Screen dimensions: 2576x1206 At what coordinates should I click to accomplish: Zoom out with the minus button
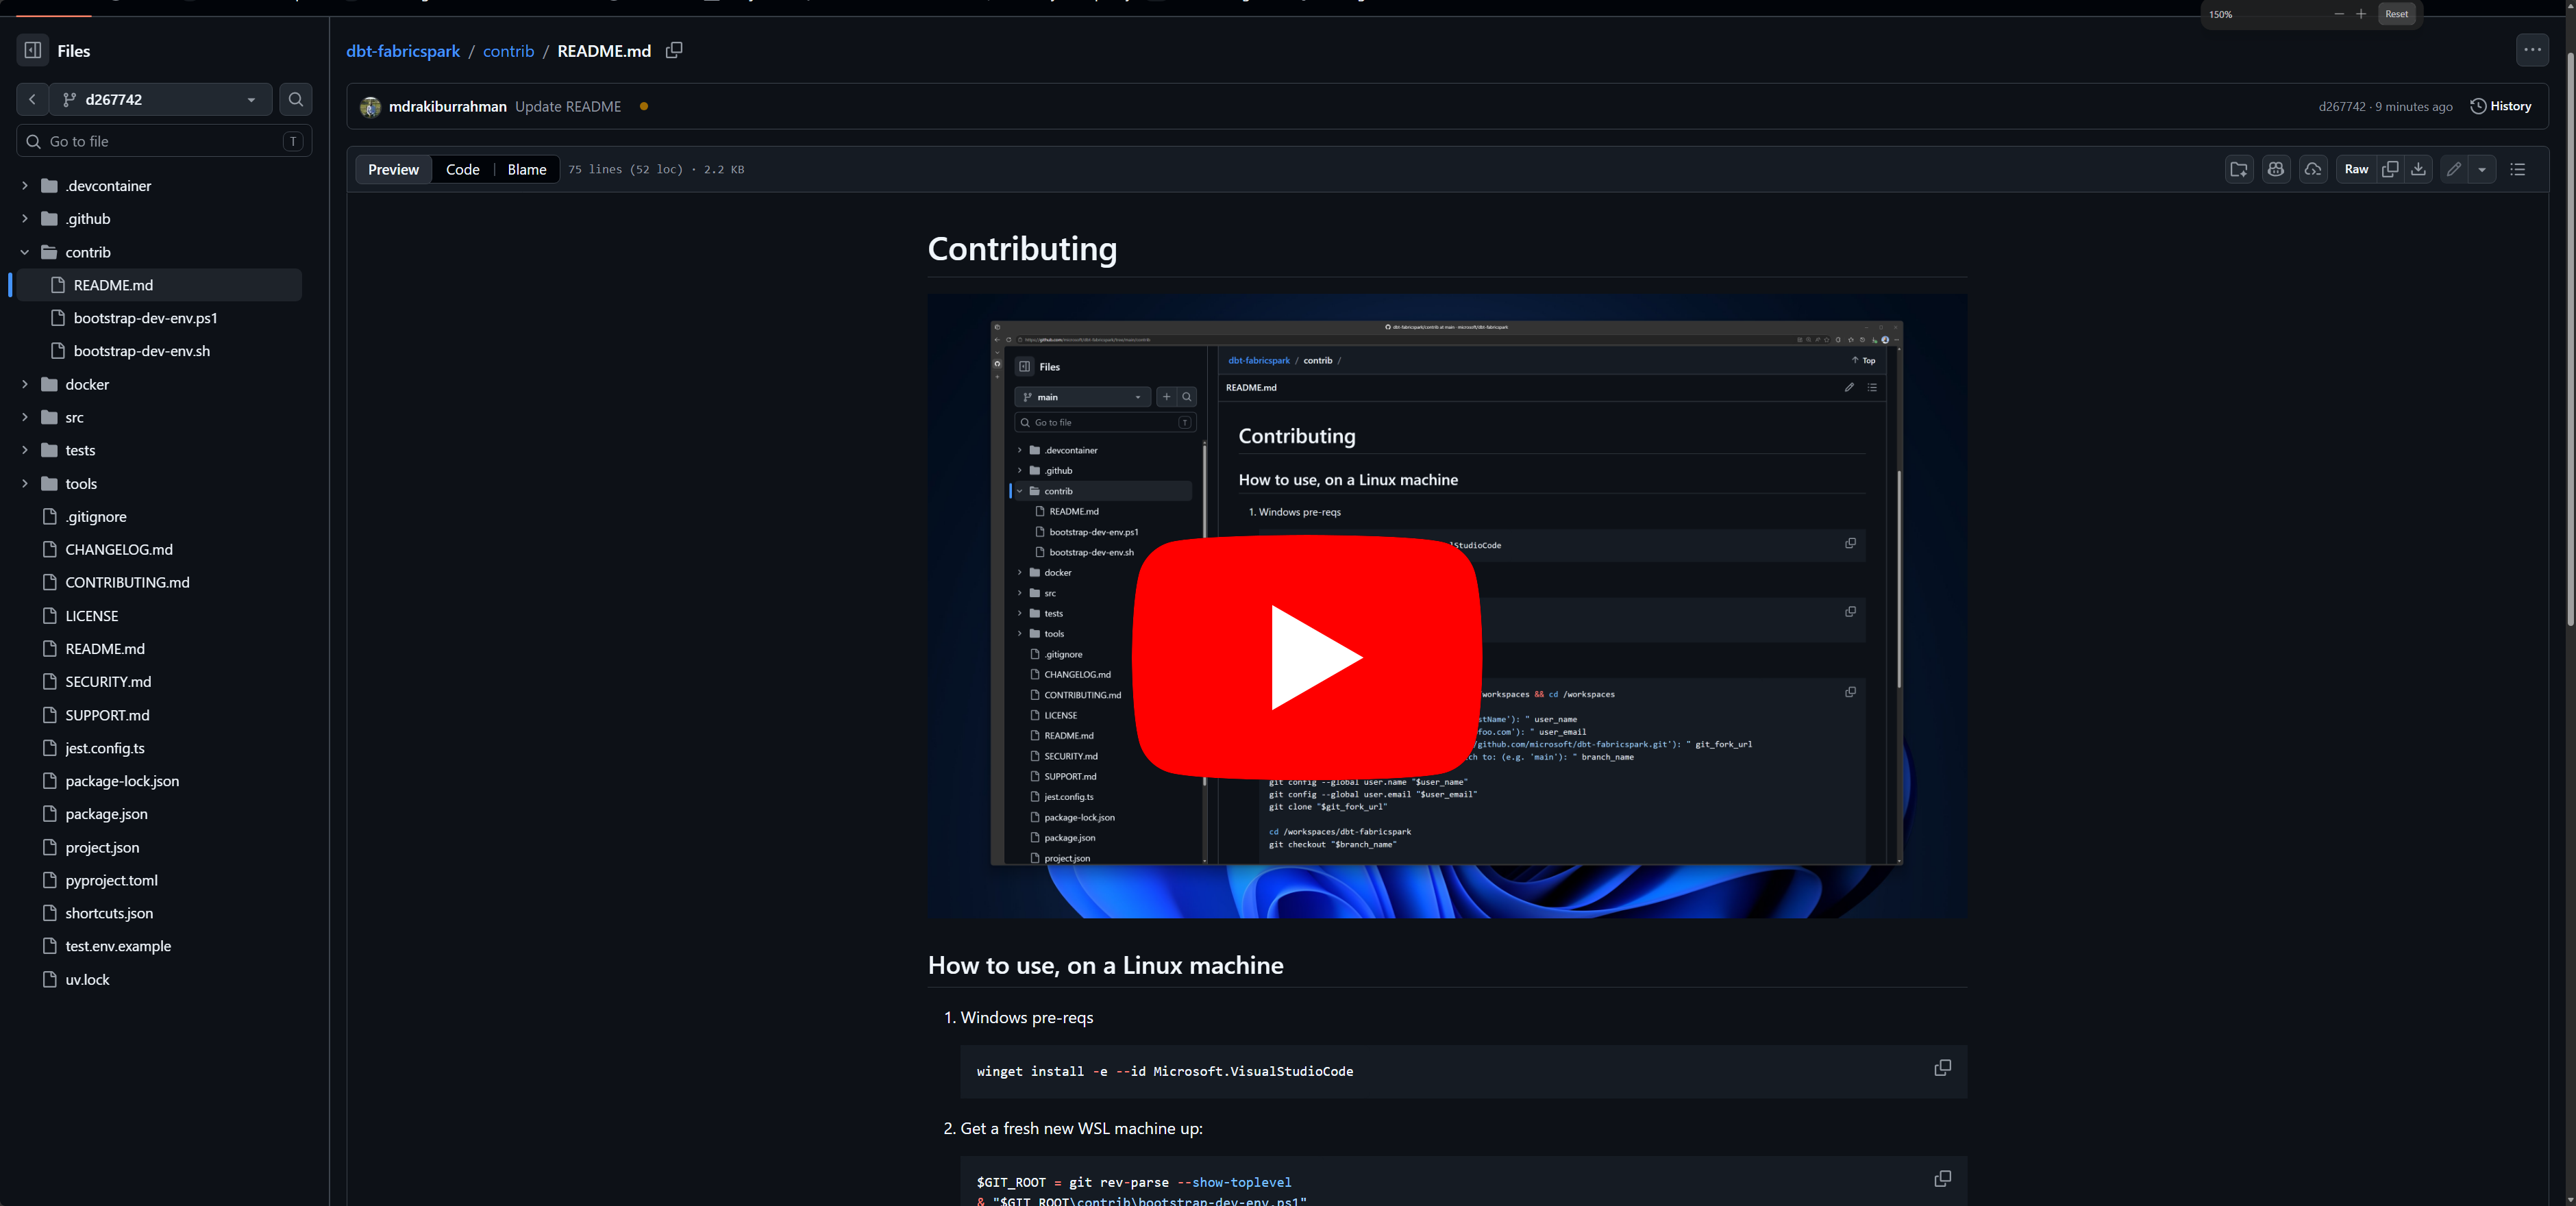click(x=2339, y=14)
